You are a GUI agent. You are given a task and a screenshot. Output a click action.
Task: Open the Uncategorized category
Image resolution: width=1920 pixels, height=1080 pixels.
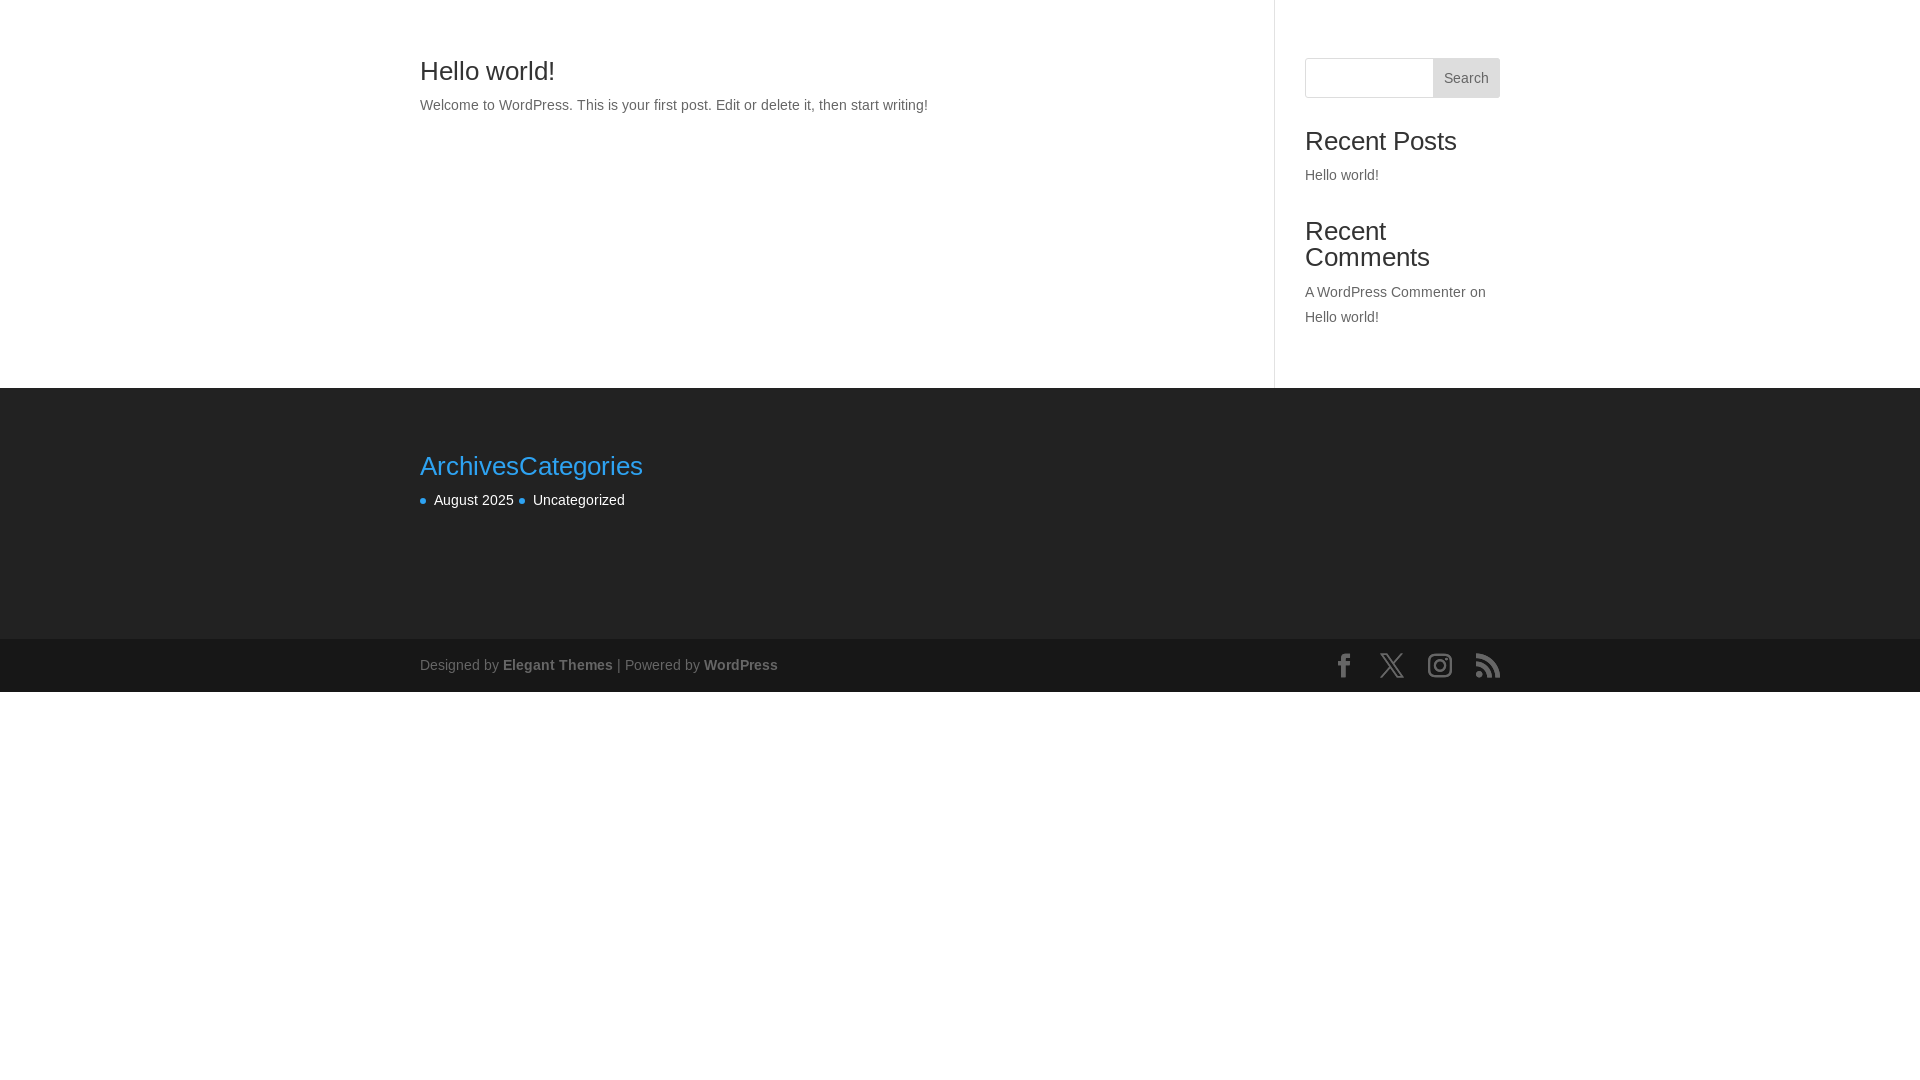[x=579, y=500]
